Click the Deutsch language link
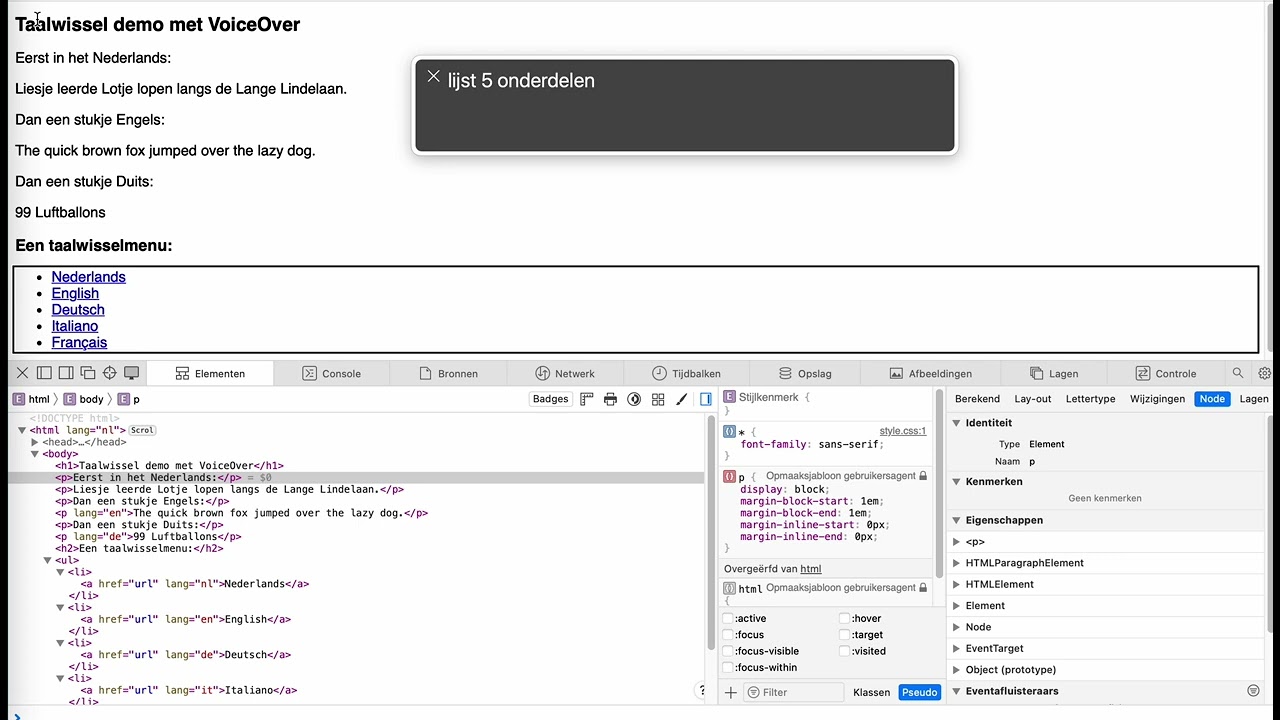Screen dimensions: 1280x720 (78, 310)
